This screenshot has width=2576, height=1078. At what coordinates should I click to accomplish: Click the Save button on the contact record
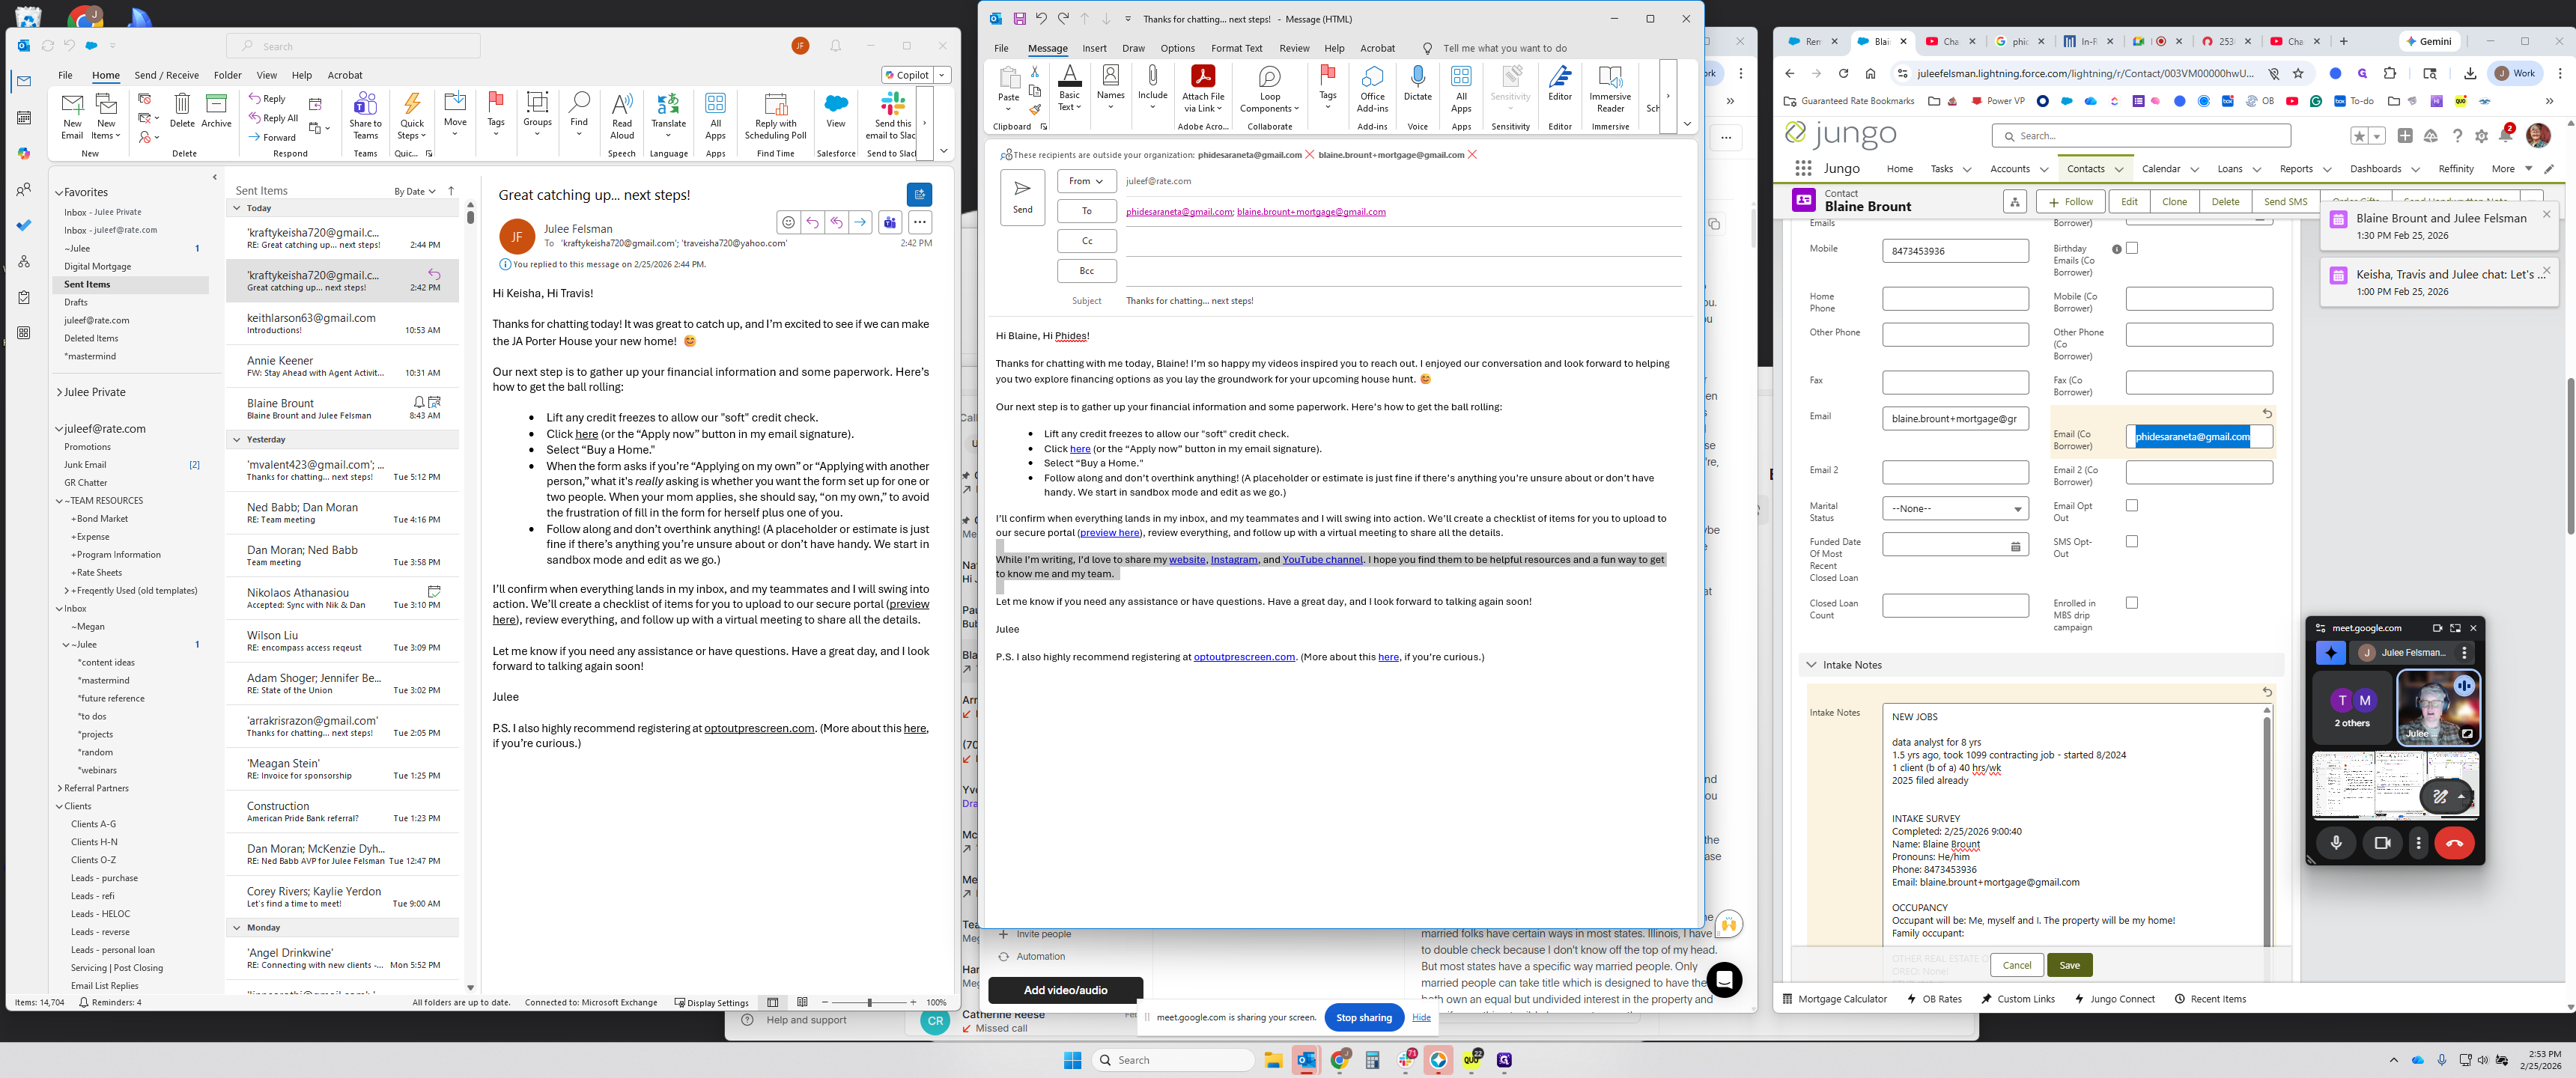click(2069, 964)
